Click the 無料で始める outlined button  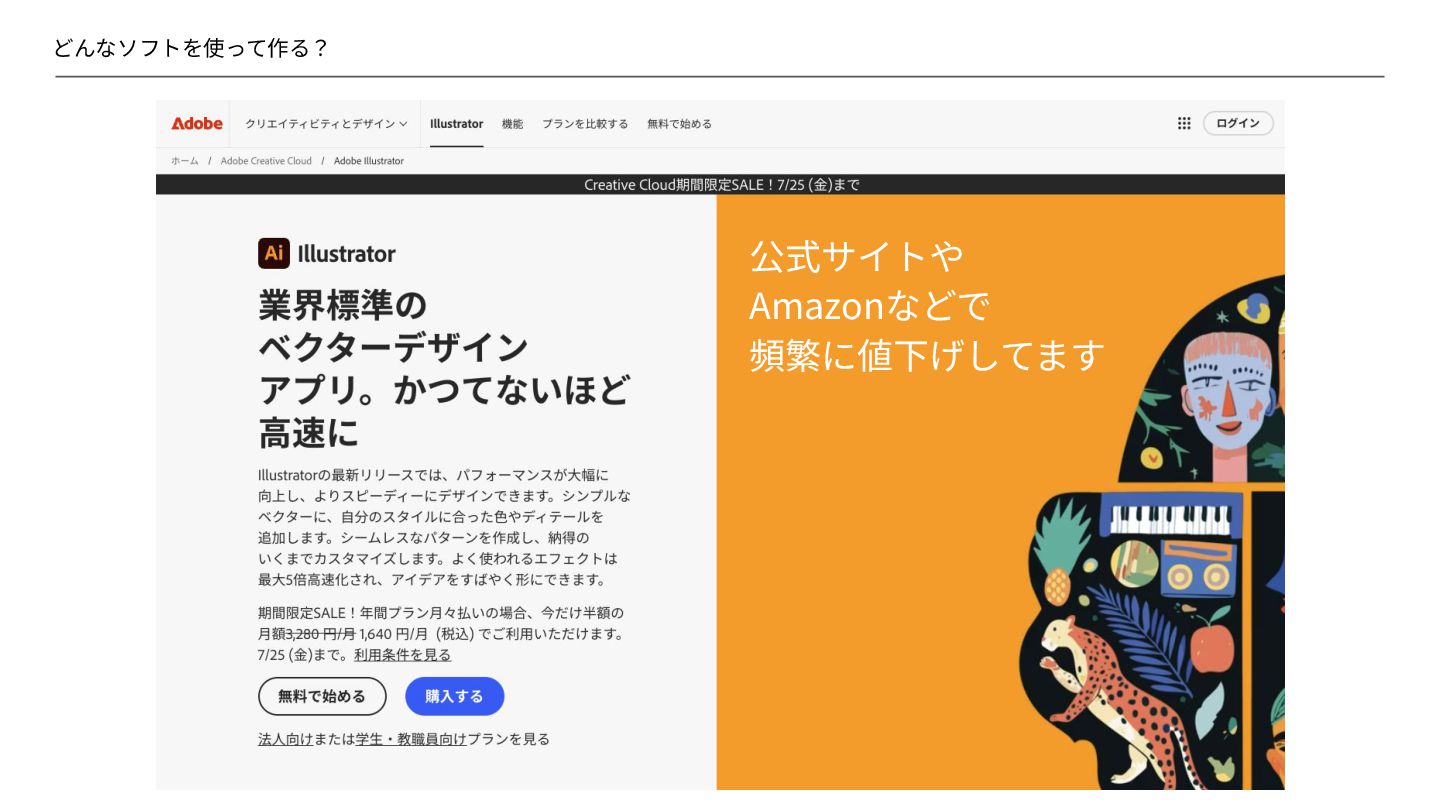(322, 696)
